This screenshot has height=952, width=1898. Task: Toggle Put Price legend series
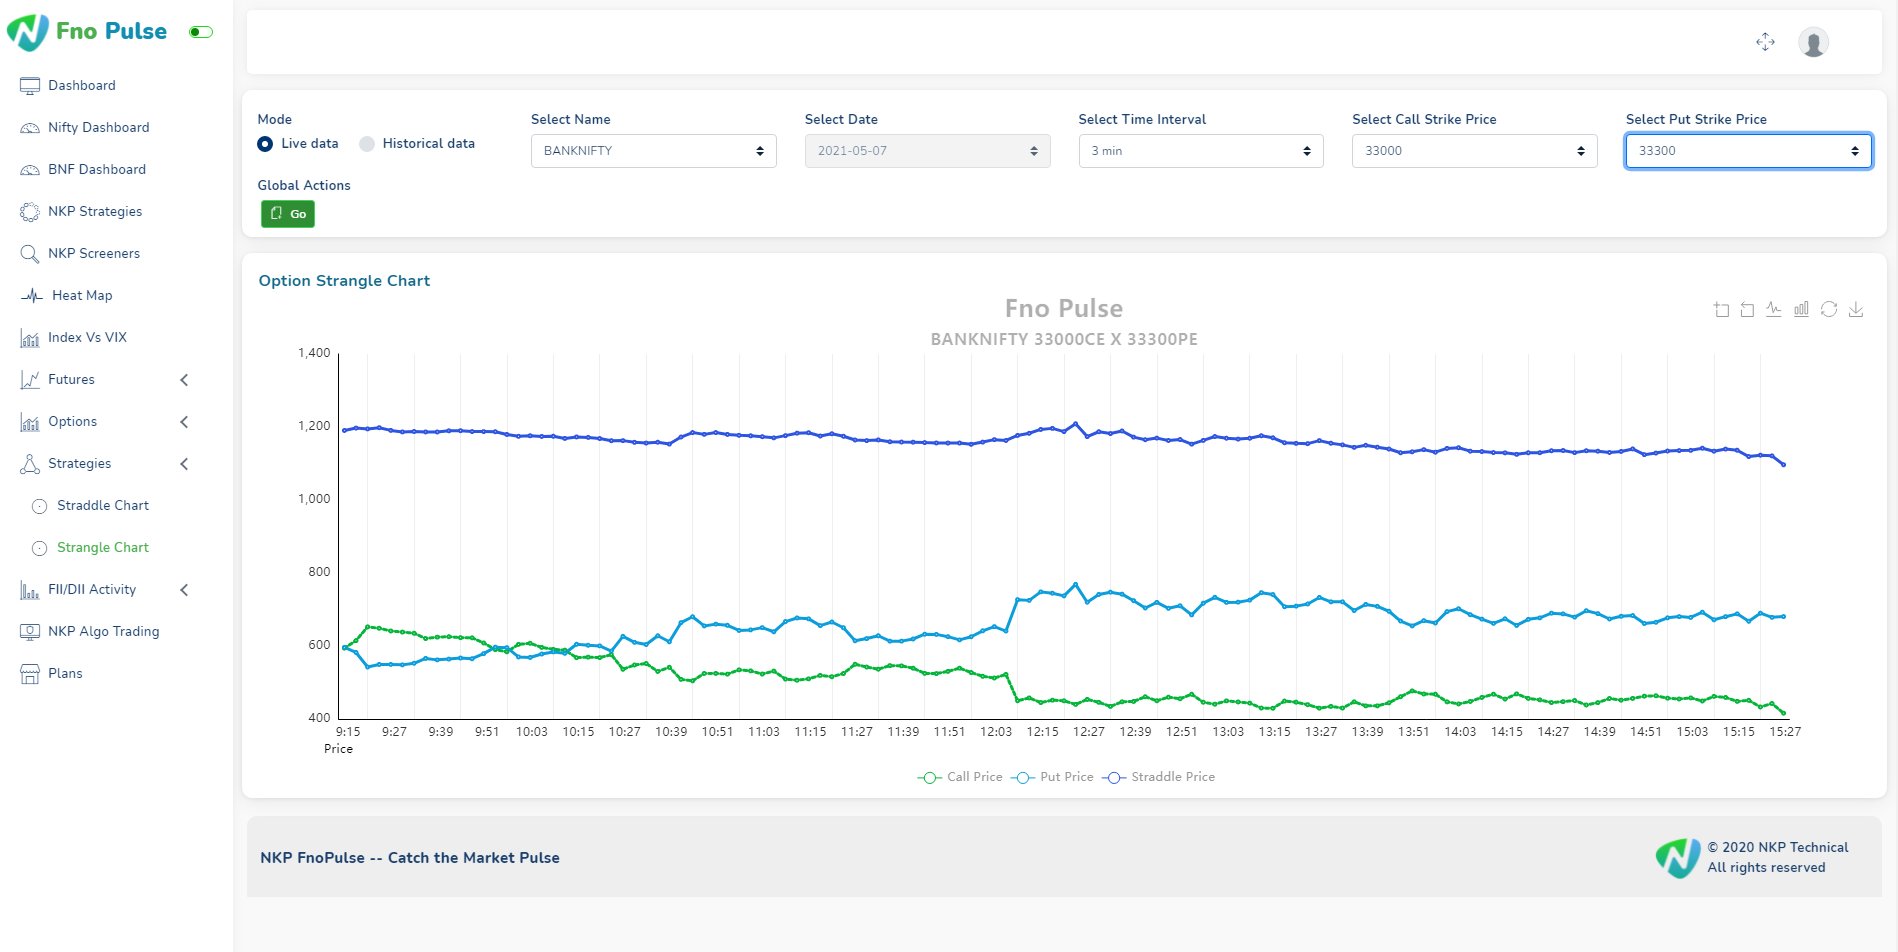point(1052,777)
